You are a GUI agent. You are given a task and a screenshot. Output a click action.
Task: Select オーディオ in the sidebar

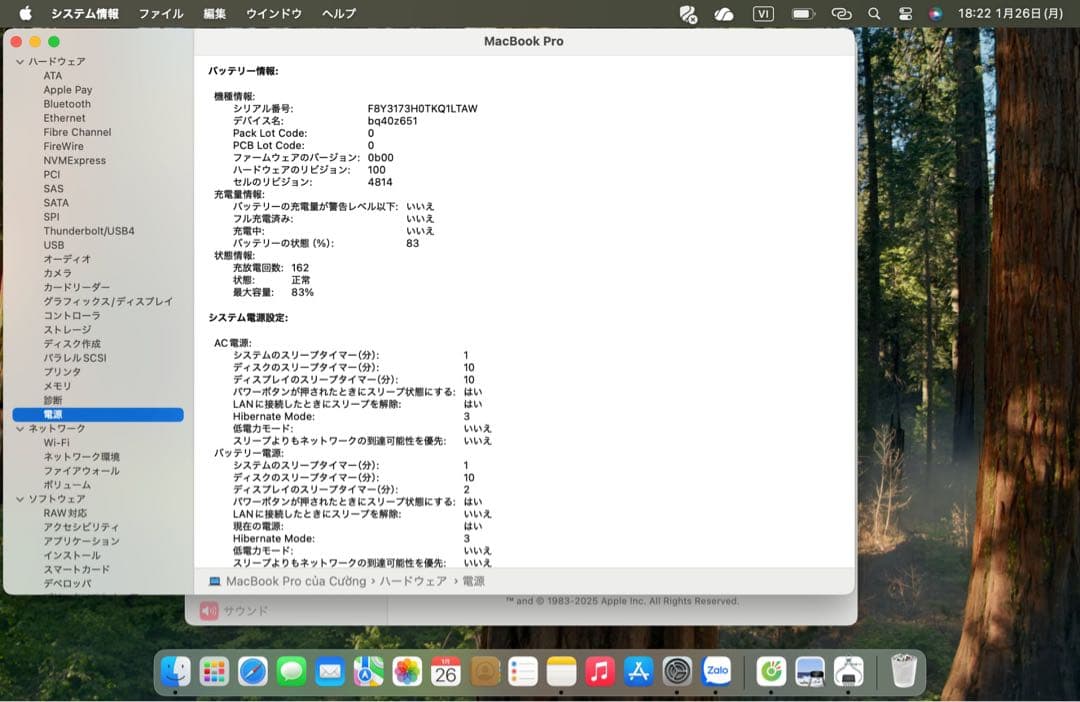pos(67,259)
